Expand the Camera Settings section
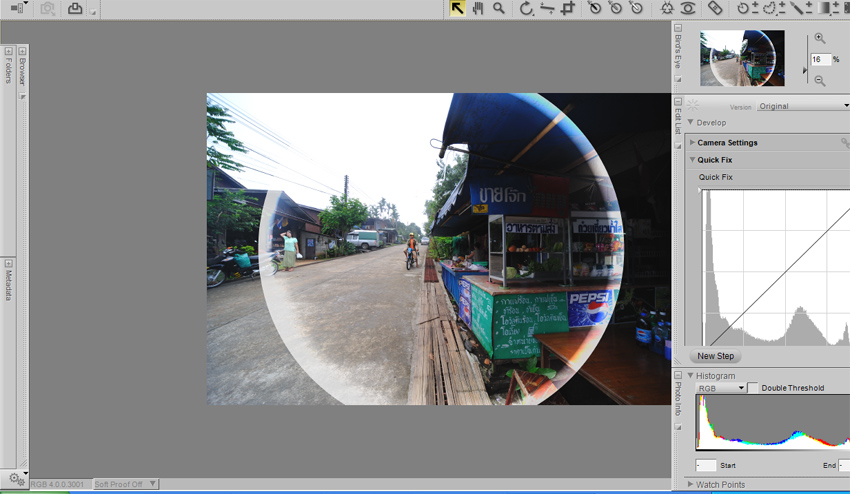This screenshot has width=850, height=494. (x=692, y=143)
